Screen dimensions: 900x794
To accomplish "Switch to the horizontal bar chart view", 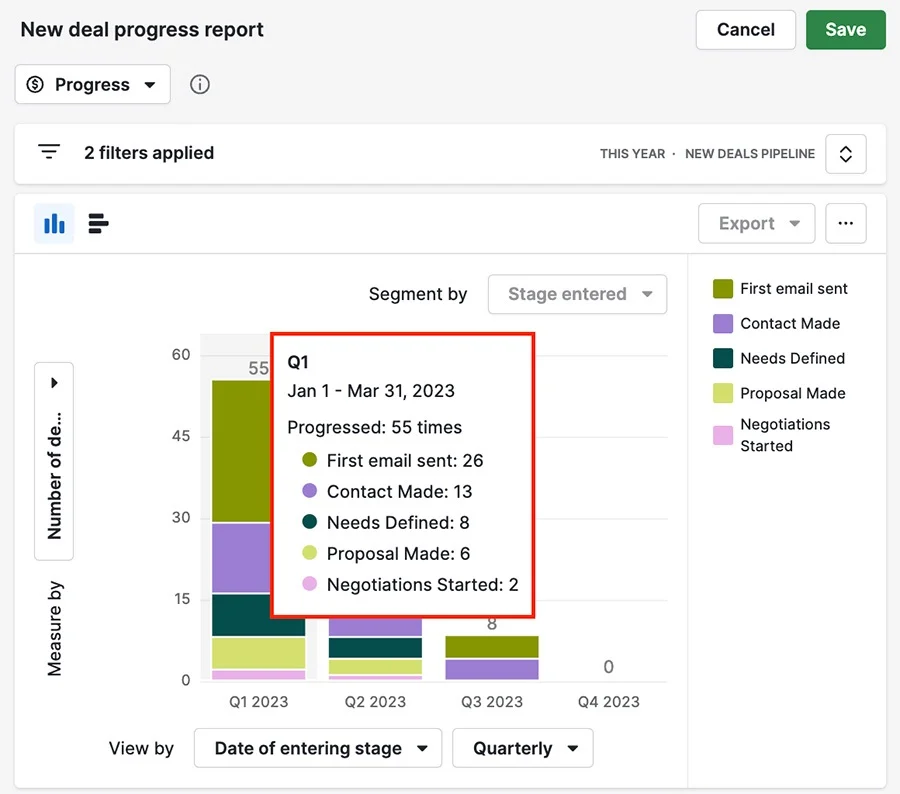I will click(98, 223).
